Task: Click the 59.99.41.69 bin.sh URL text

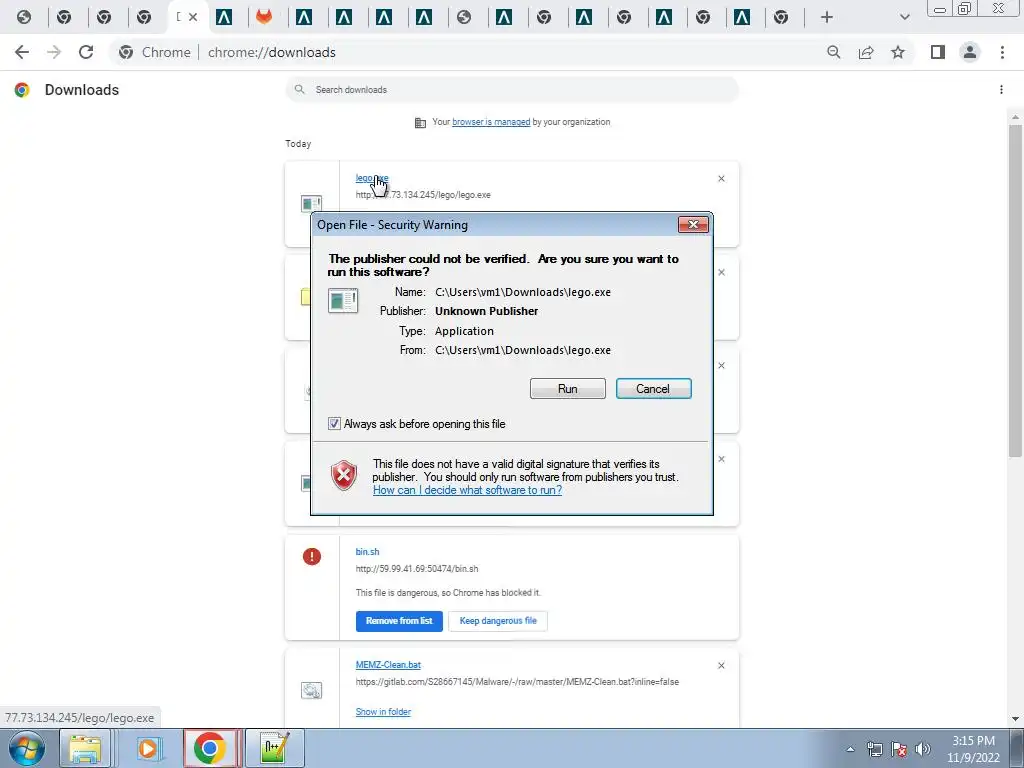Action: (x=417, y=569)
